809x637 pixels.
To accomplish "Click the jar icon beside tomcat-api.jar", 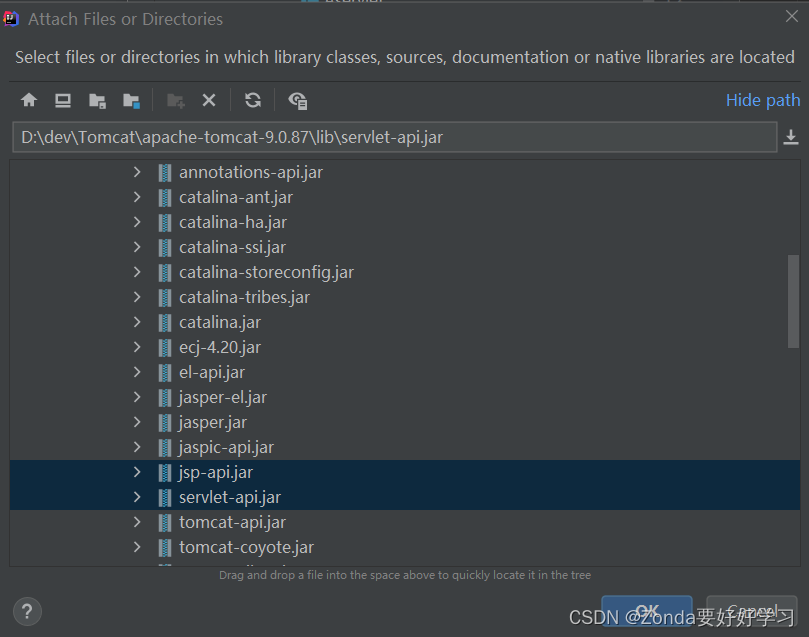I will click(165, 522).
